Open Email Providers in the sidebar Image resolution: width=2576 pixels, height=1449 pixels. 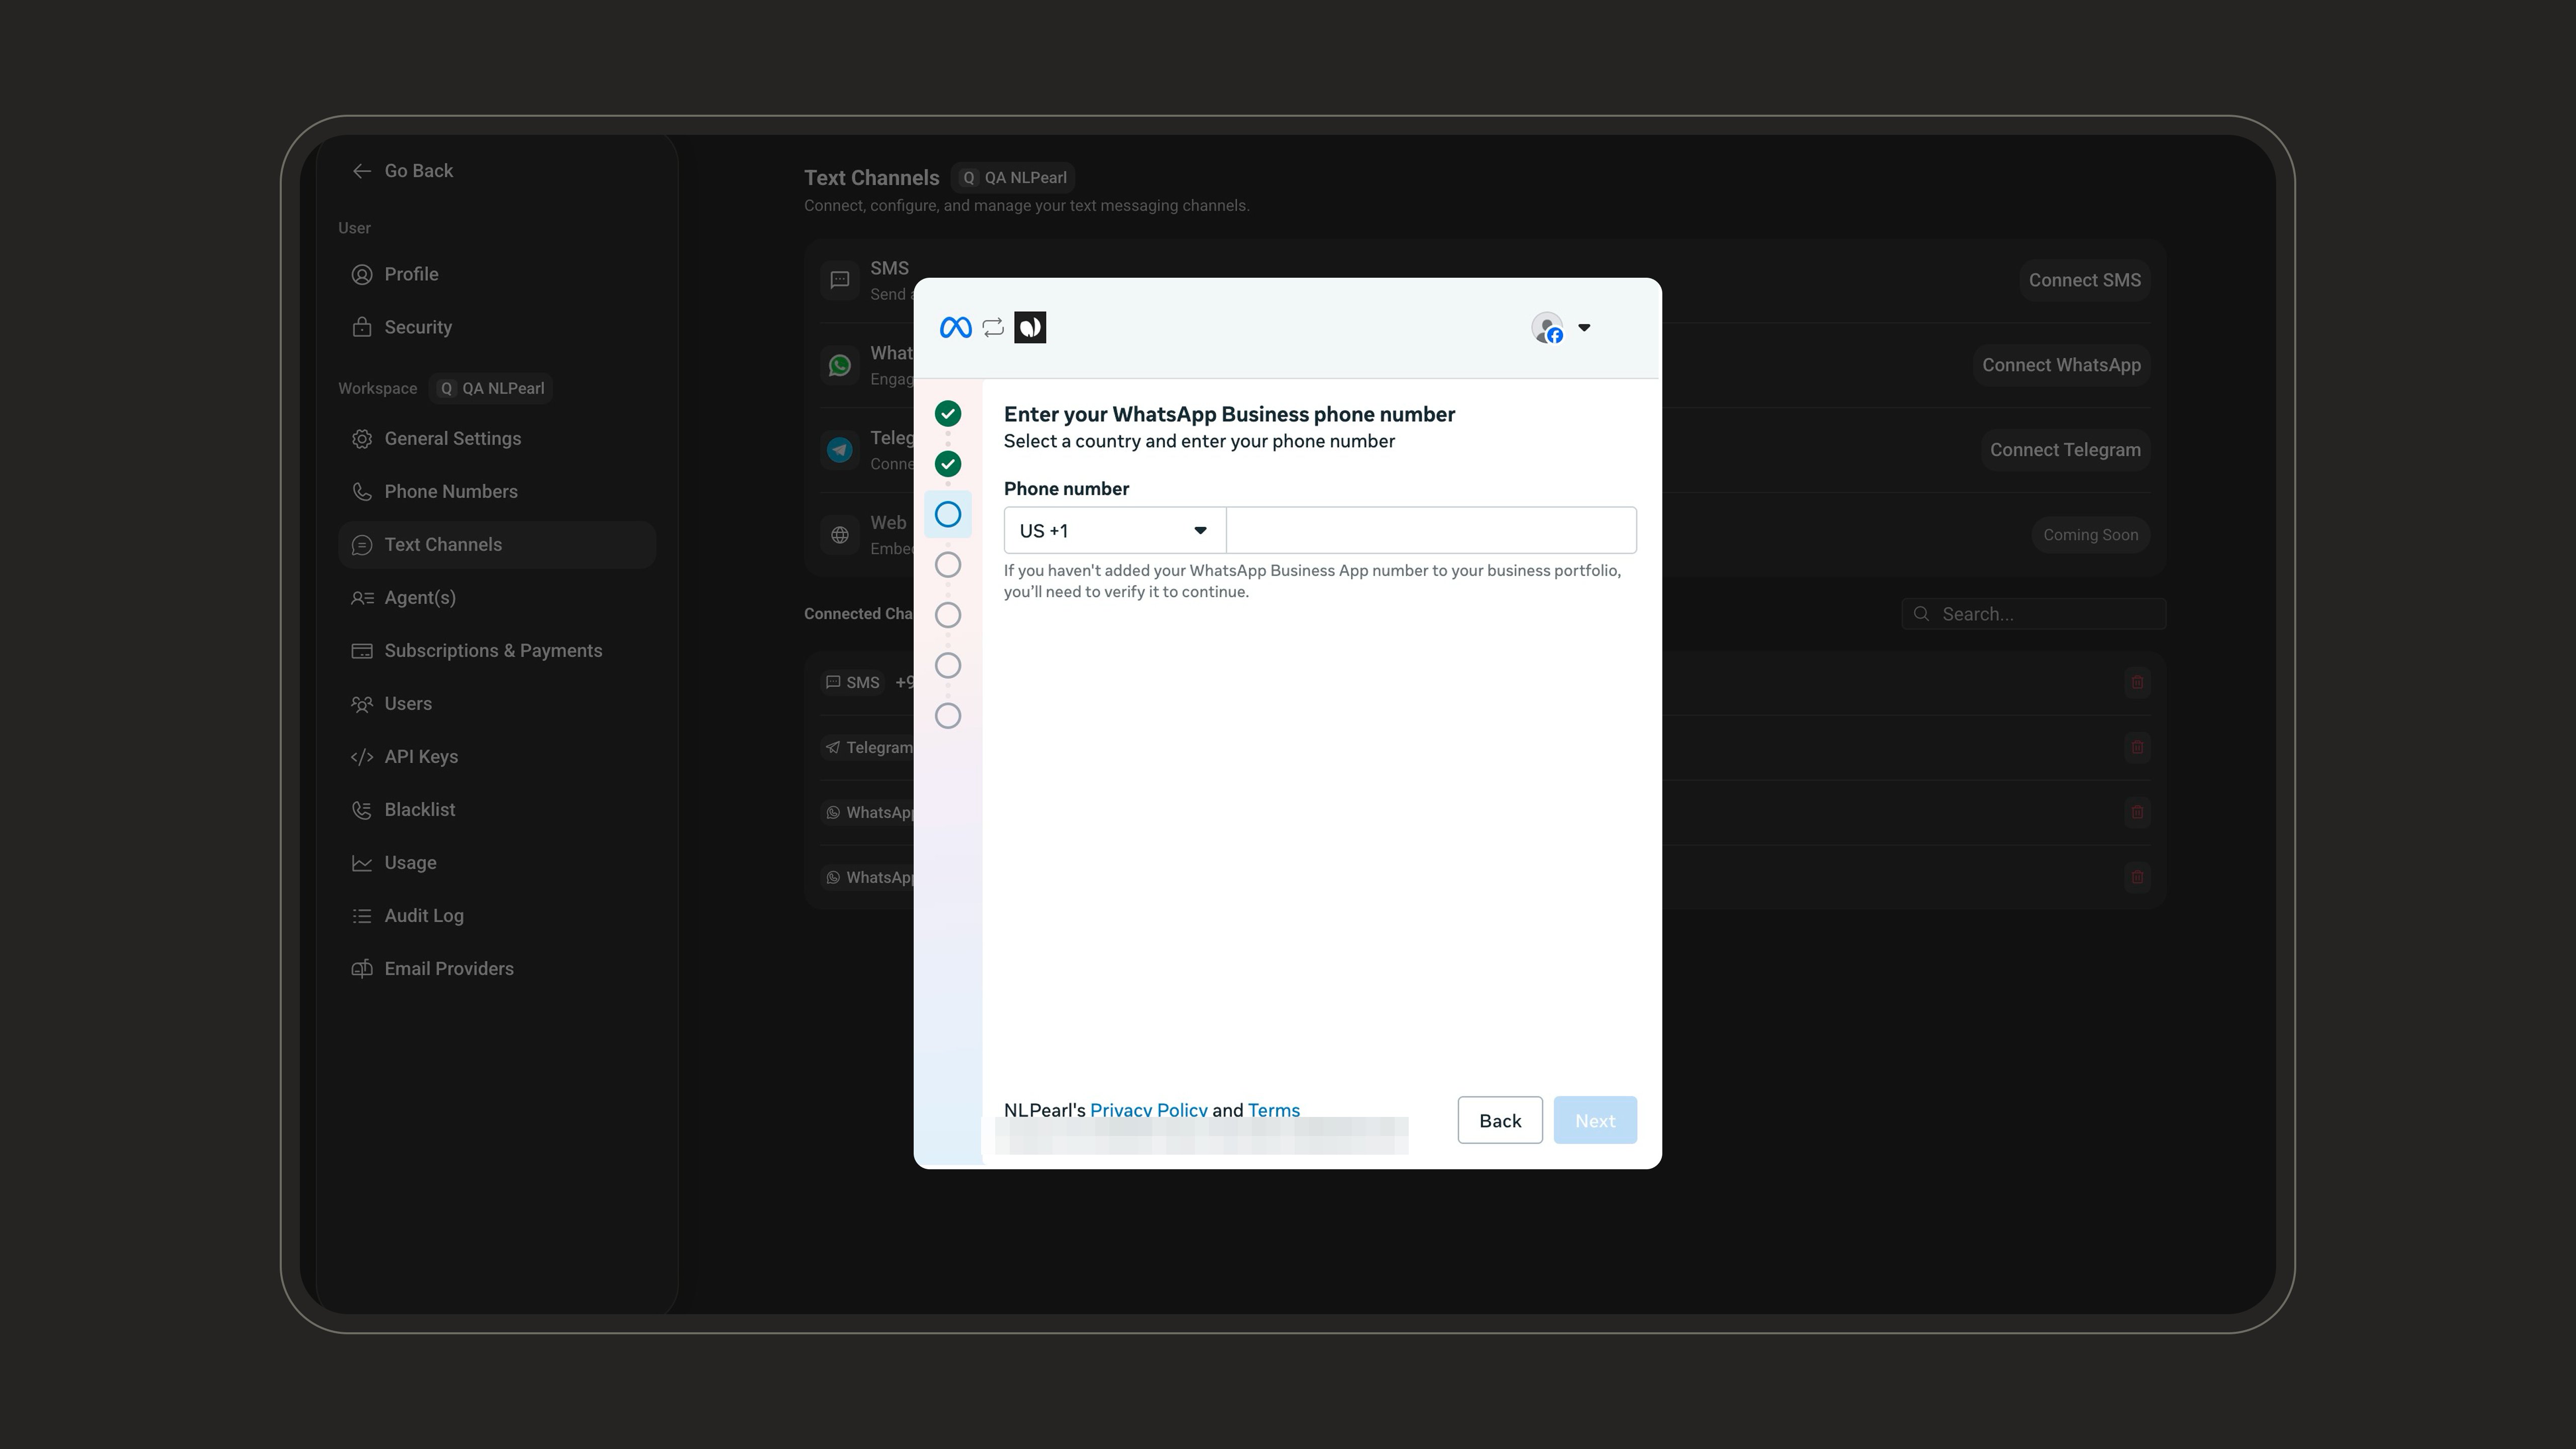coord(496,968)
